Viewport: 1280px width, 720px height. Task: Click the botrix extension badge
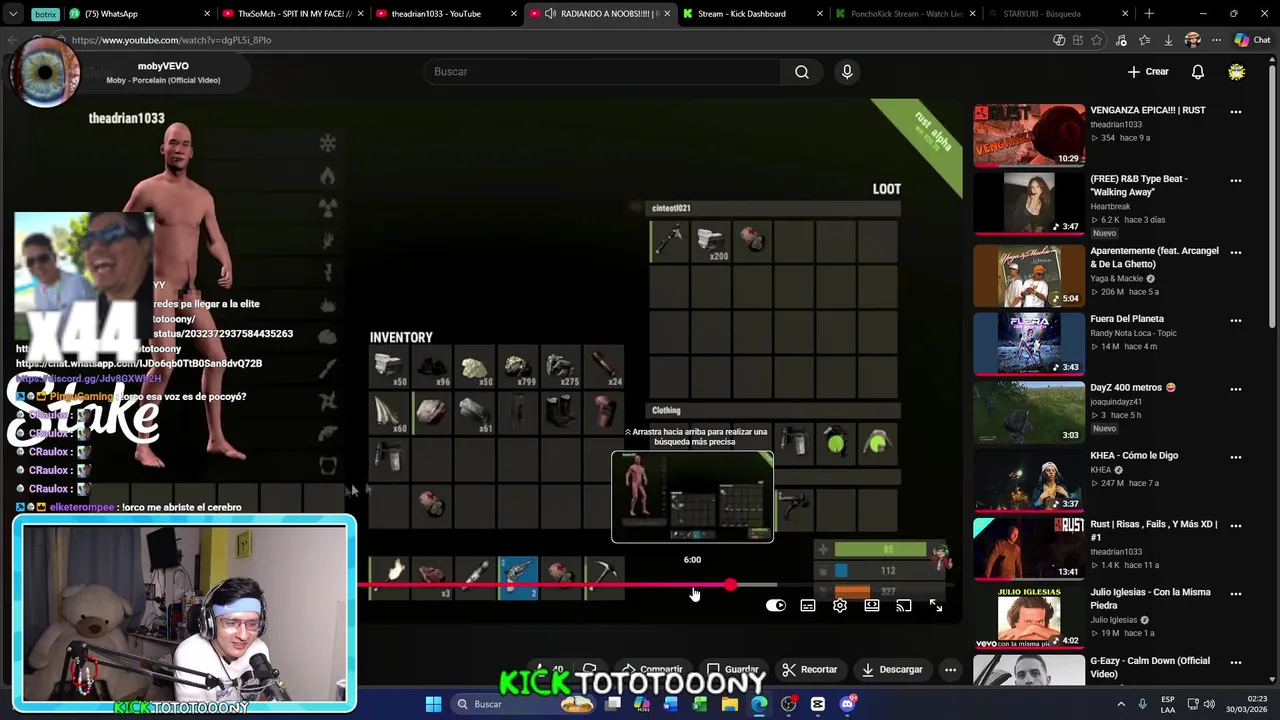(45, 14)
